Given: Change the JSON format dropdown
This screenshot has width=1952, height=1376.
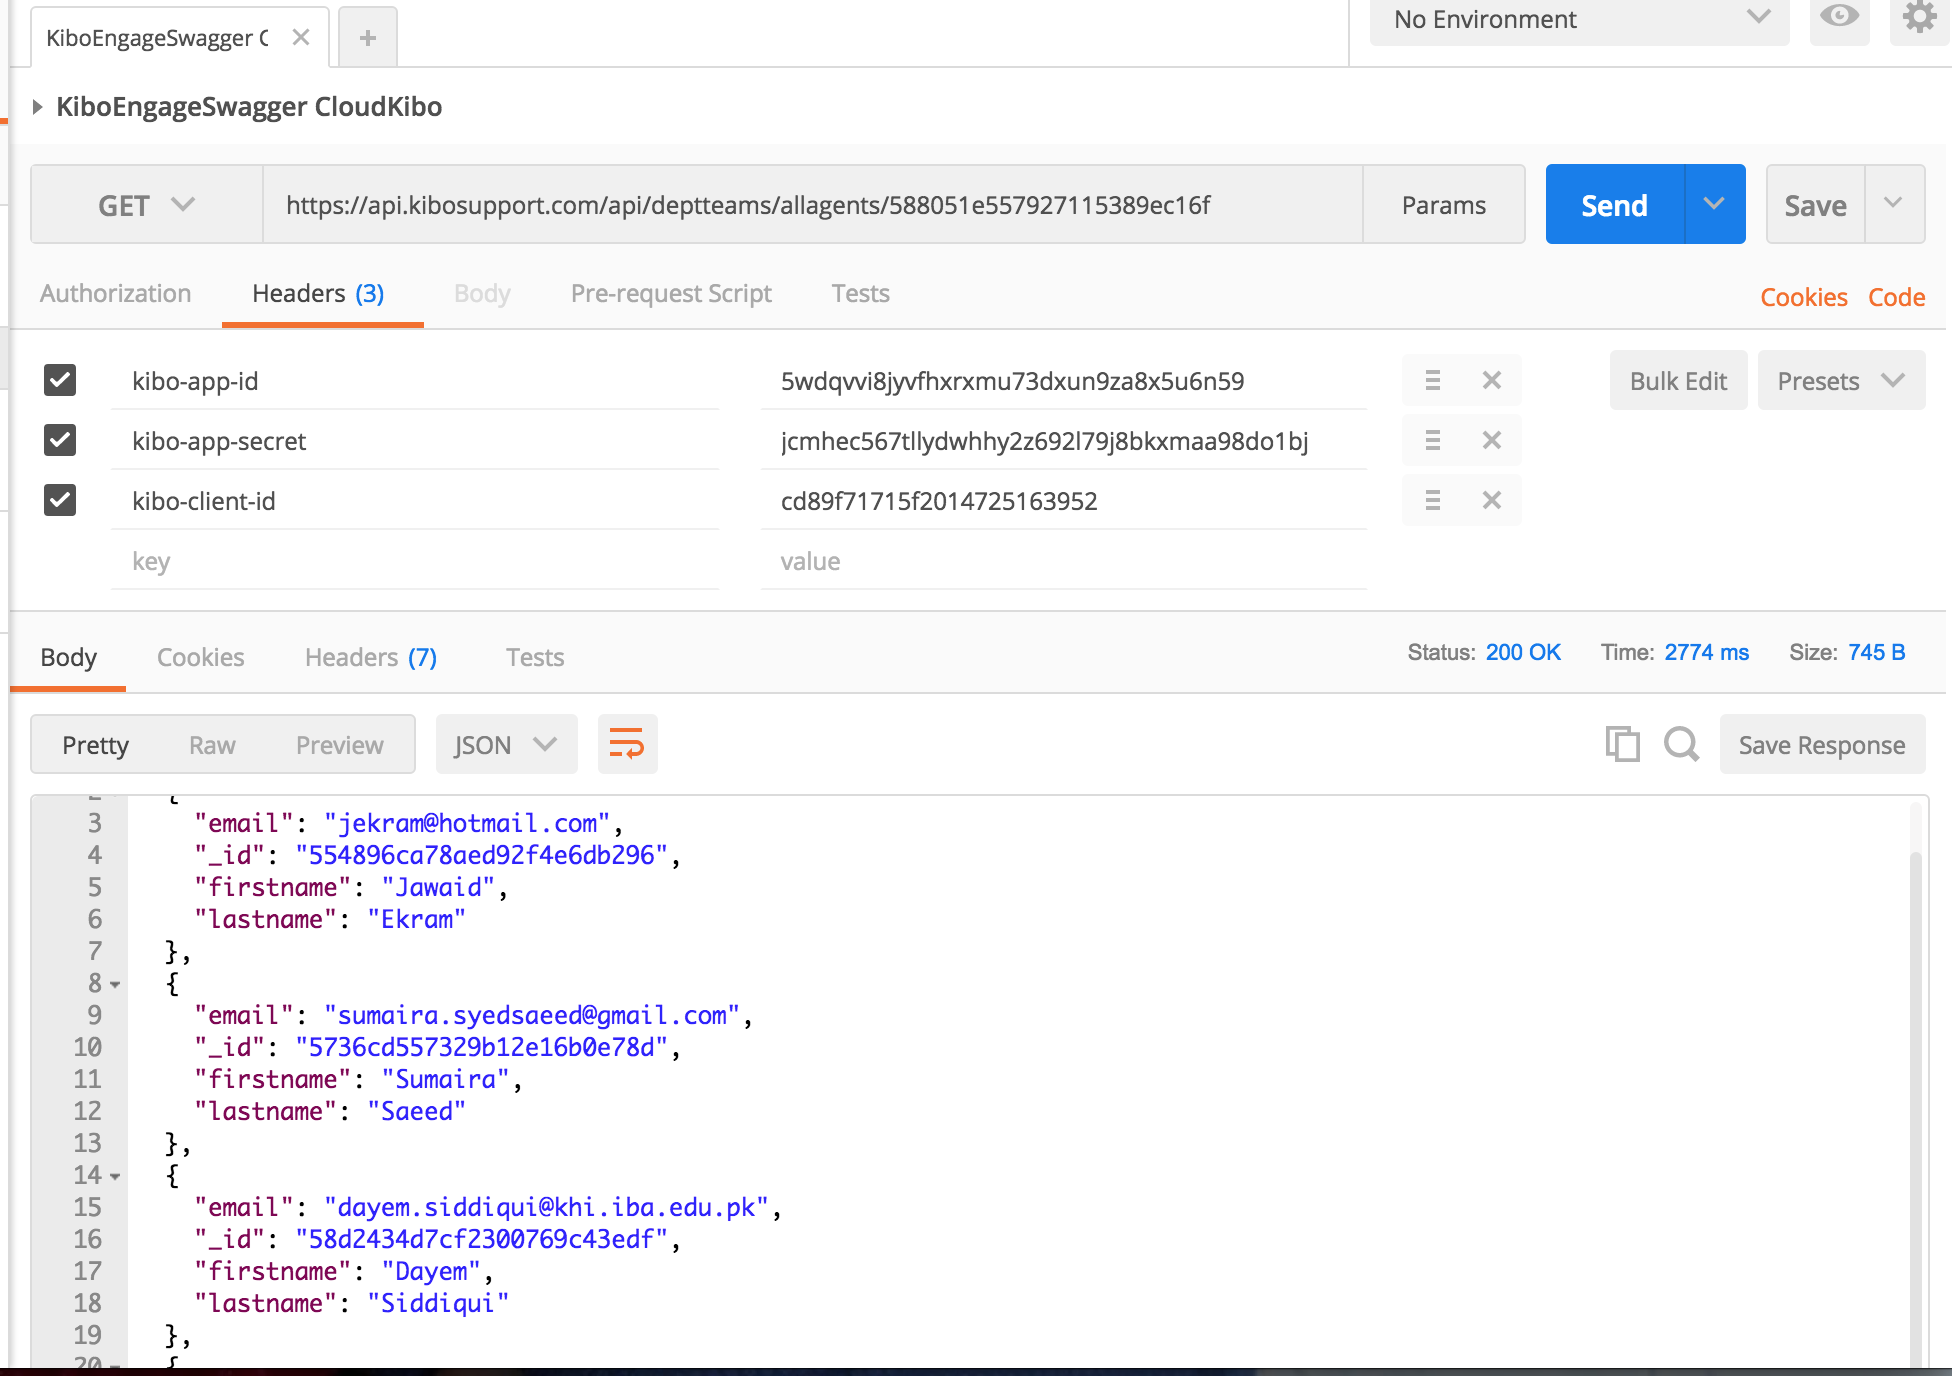Looking at the screenshot, I should coord(506,744).
